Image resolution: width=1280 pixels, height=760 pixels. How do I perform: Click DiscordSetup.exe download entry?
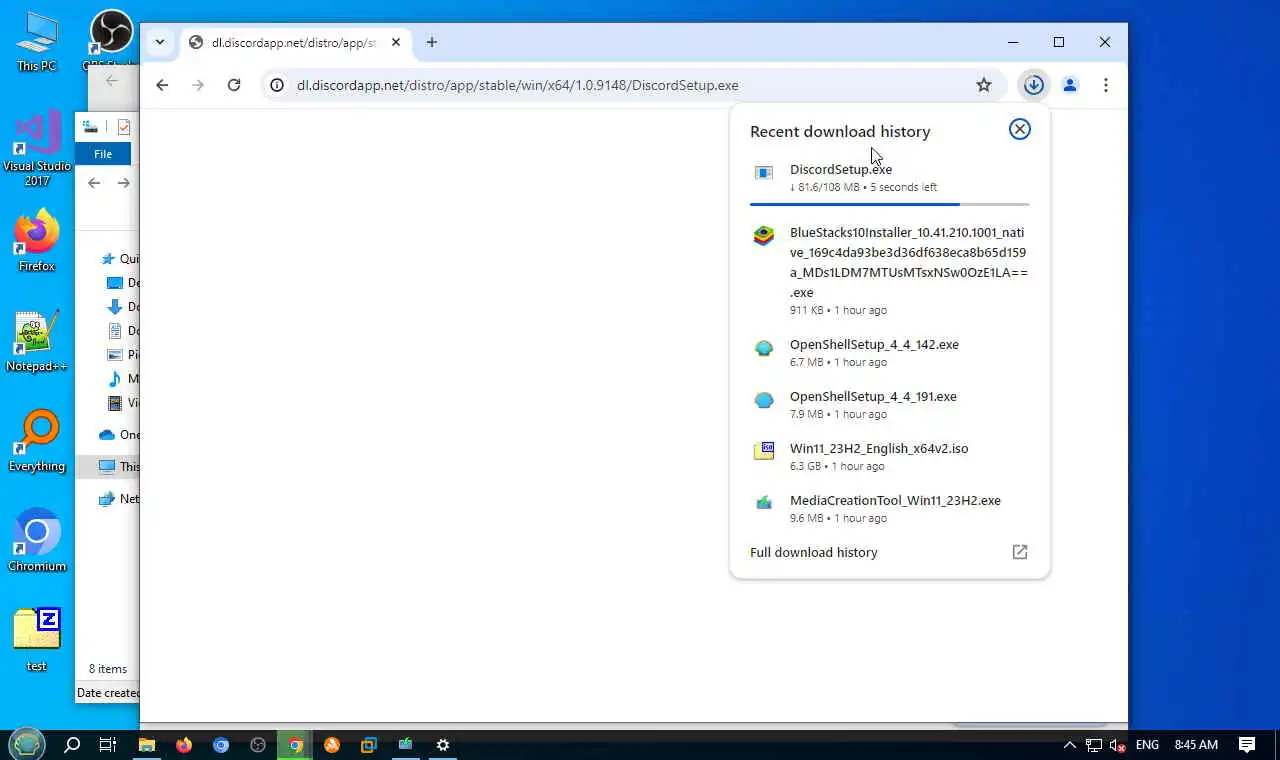coord(889,177)
